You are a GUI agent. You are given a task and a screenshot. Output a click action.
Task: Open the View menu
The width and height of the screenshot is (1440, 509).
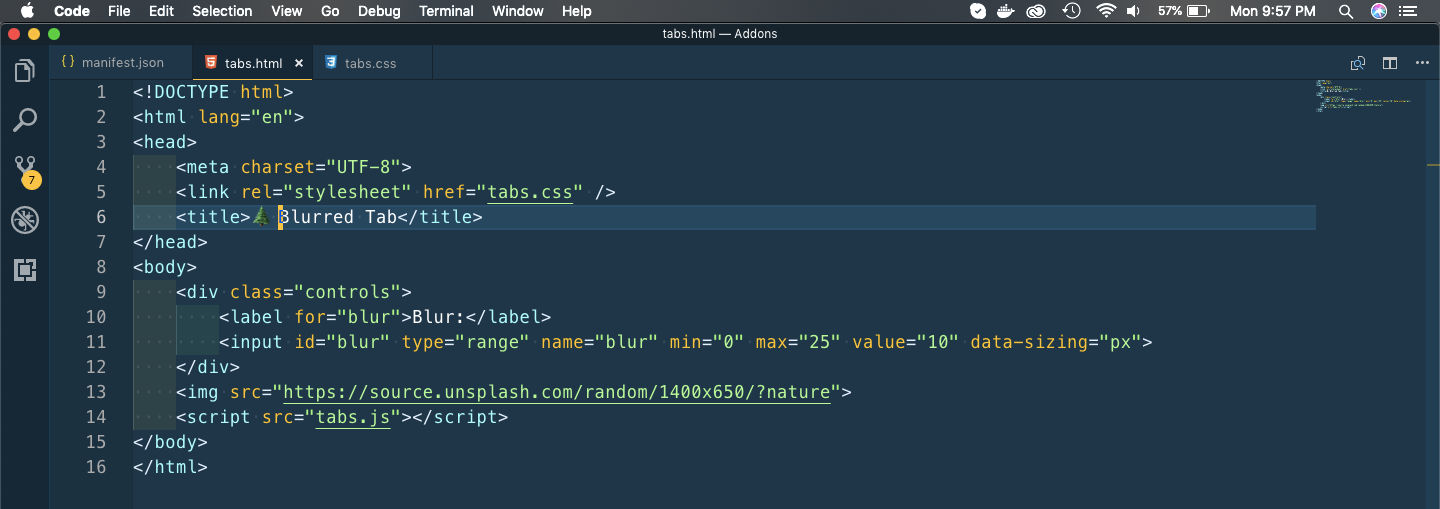click(x=286, y=11)
